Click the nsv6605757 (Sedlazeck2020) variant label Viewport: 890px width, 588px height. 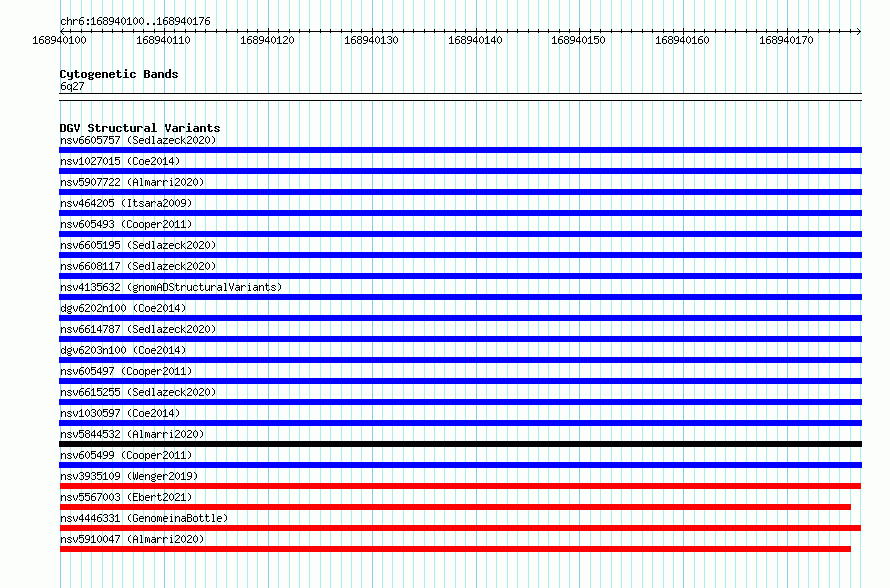pyautogui.click(x=138, y=140)
